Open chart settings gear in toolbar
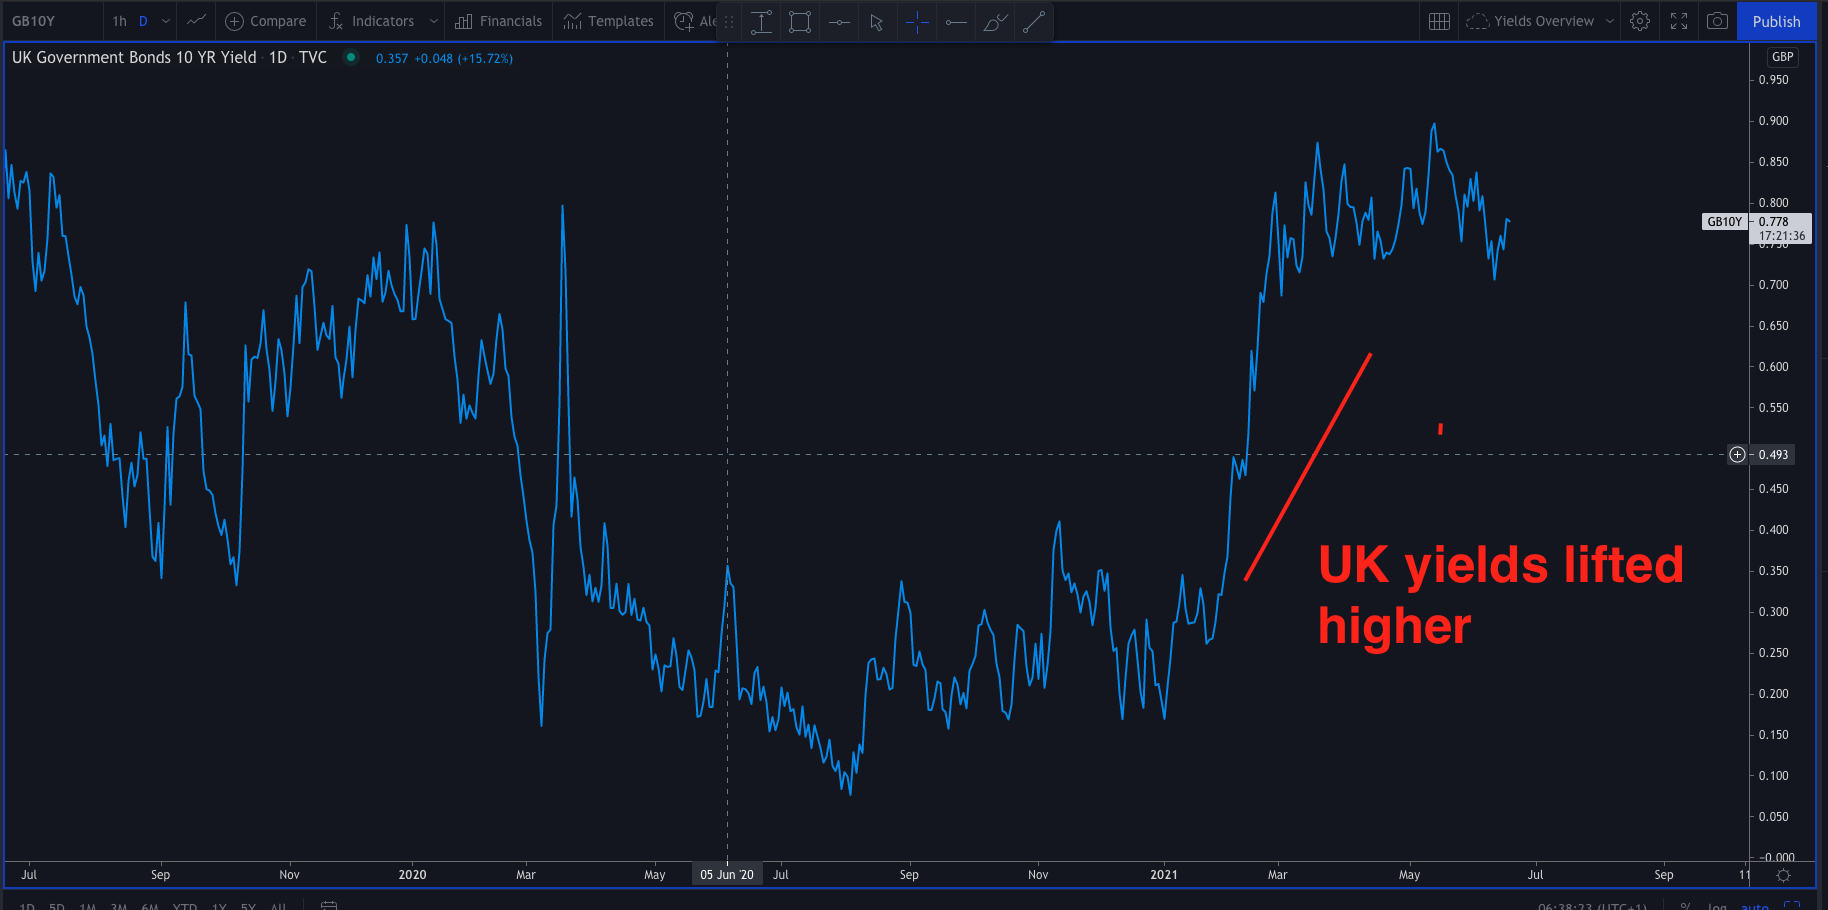 (x=1640, y=21)
